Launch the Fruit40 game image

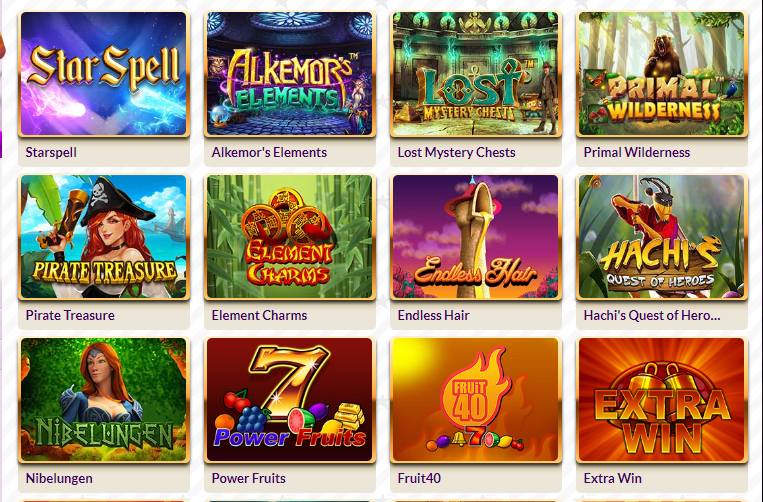tap(475, 400)
